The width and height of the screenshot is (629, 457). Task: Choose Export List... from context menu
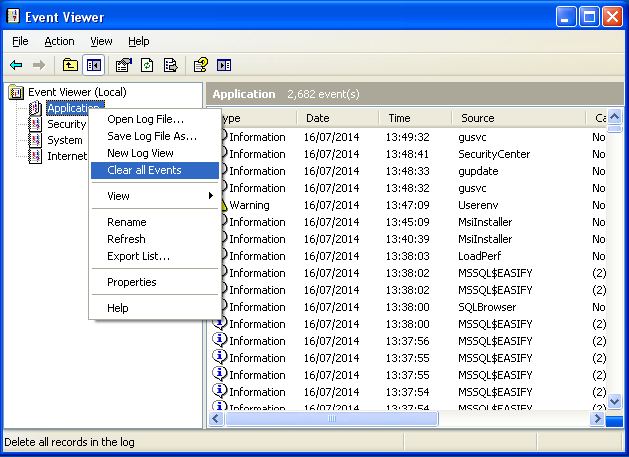click(x=138, y=256)
